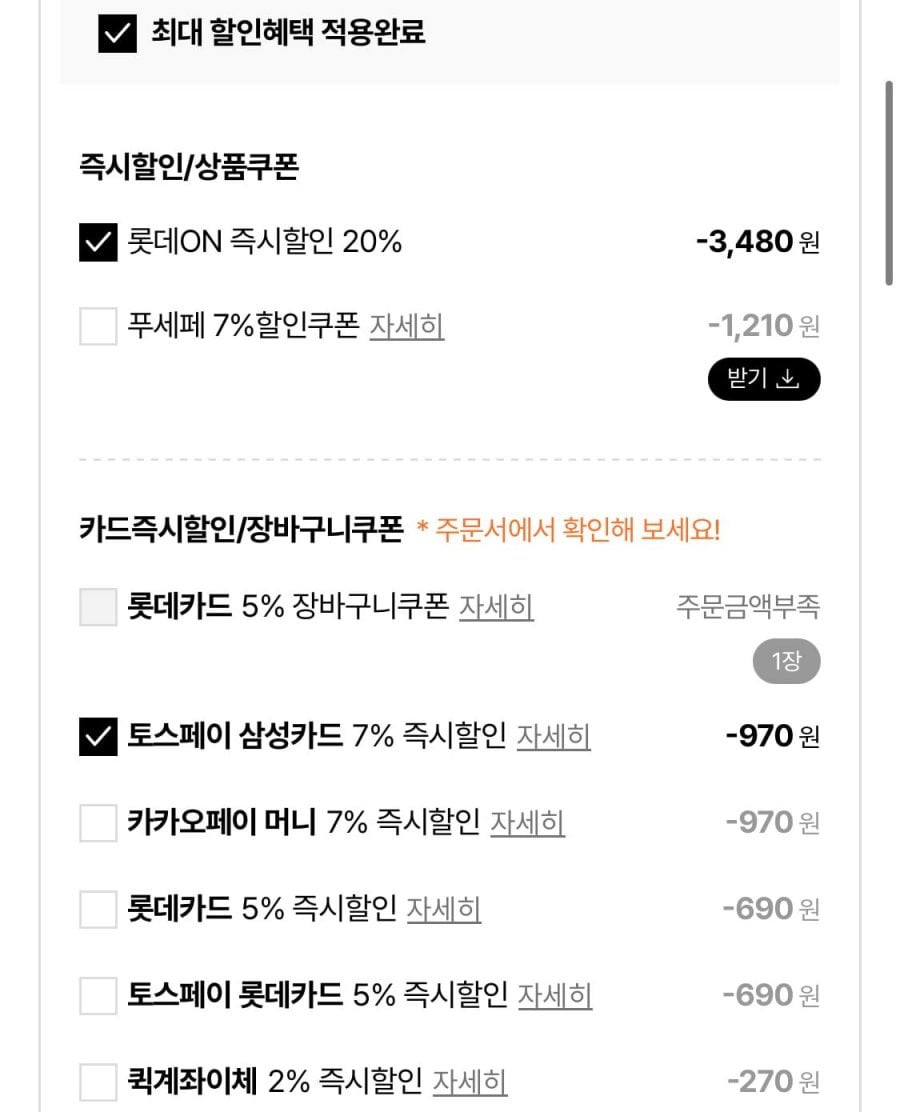Viewport: 900px width, 1112px height.
Task: Open 자세히 for 롯데카드 5% 장바구니쿠폰
Action: pos(496,607)
